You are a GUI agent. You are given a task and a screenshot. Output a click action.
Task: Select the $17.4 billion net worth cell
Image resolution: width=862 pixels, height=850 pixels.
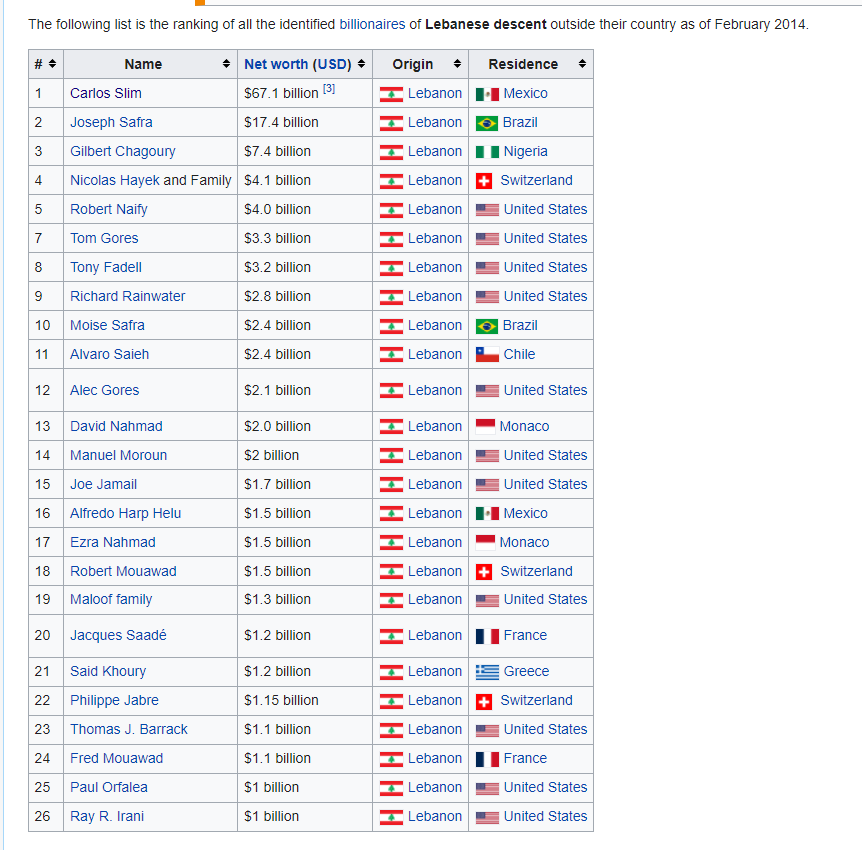click(305, 122)
